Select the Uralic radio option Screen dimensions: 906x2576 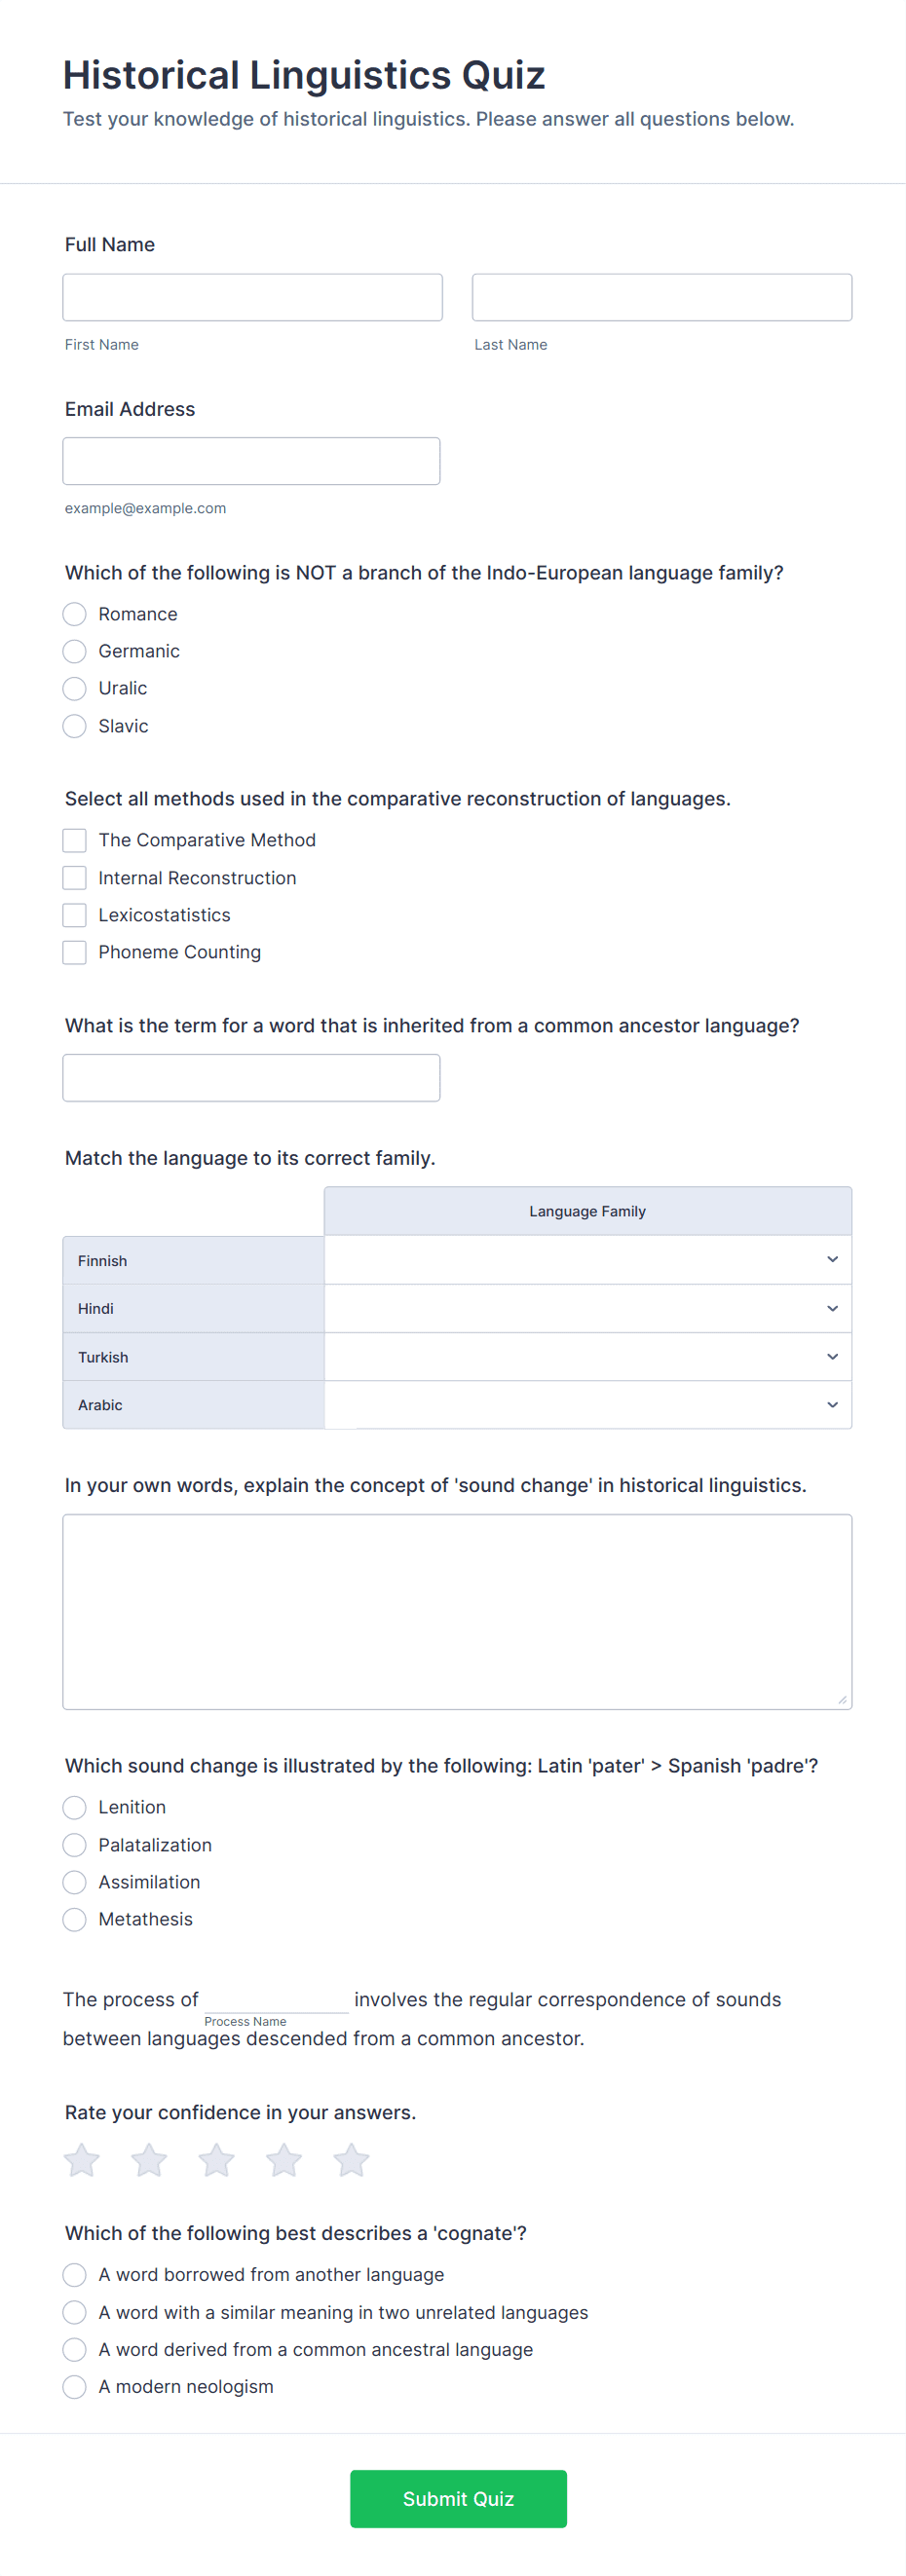click(x=74, y=688)
